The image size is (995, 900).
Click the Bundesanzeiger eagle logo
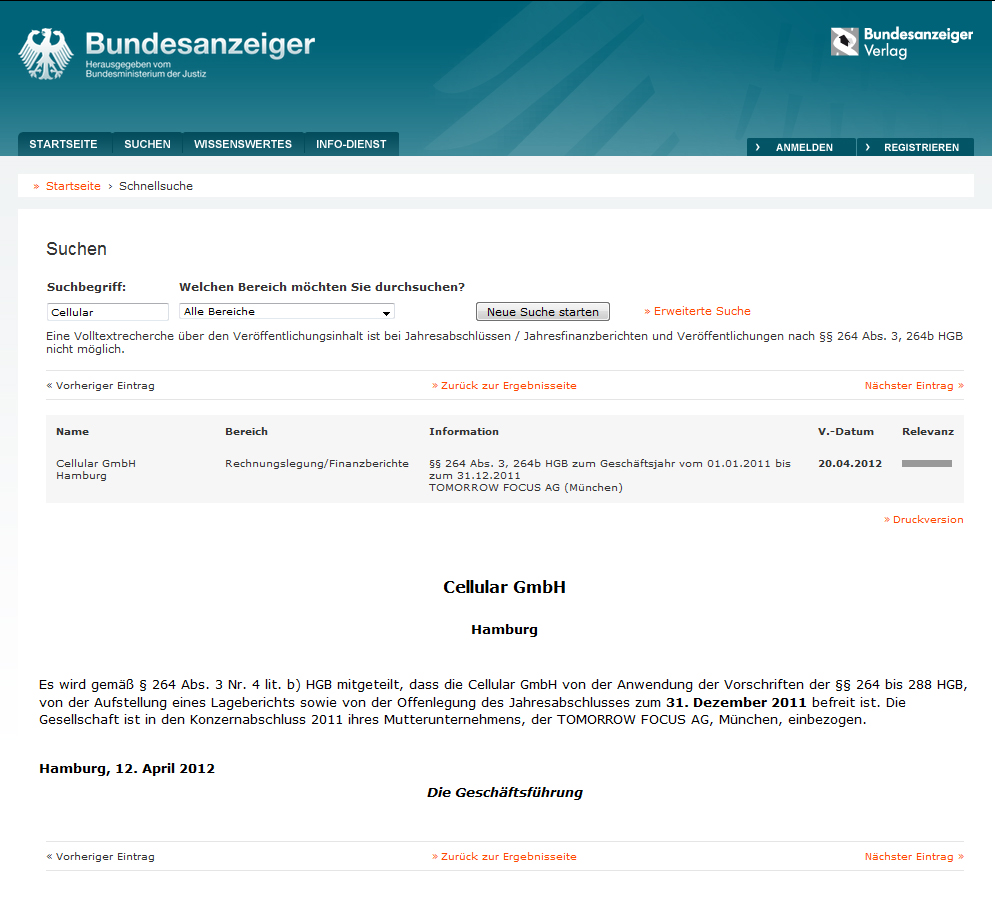coord(46,53)
